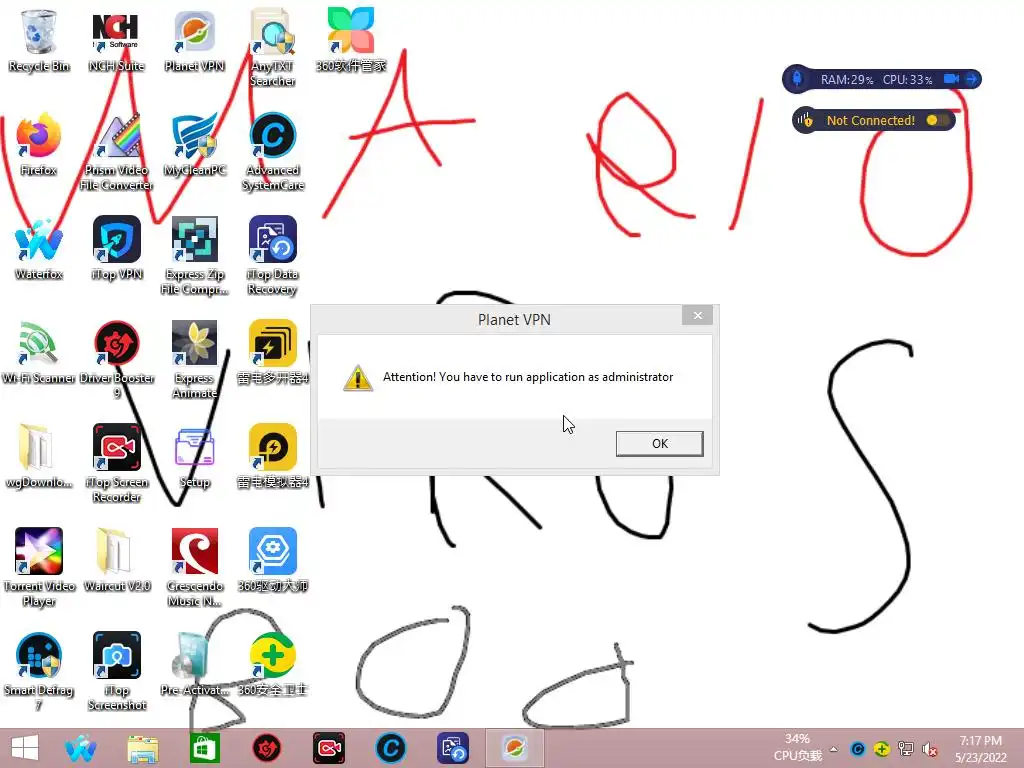
Task: Select the MyCleanPC desktop icon
Action: [x=194, y=145]
